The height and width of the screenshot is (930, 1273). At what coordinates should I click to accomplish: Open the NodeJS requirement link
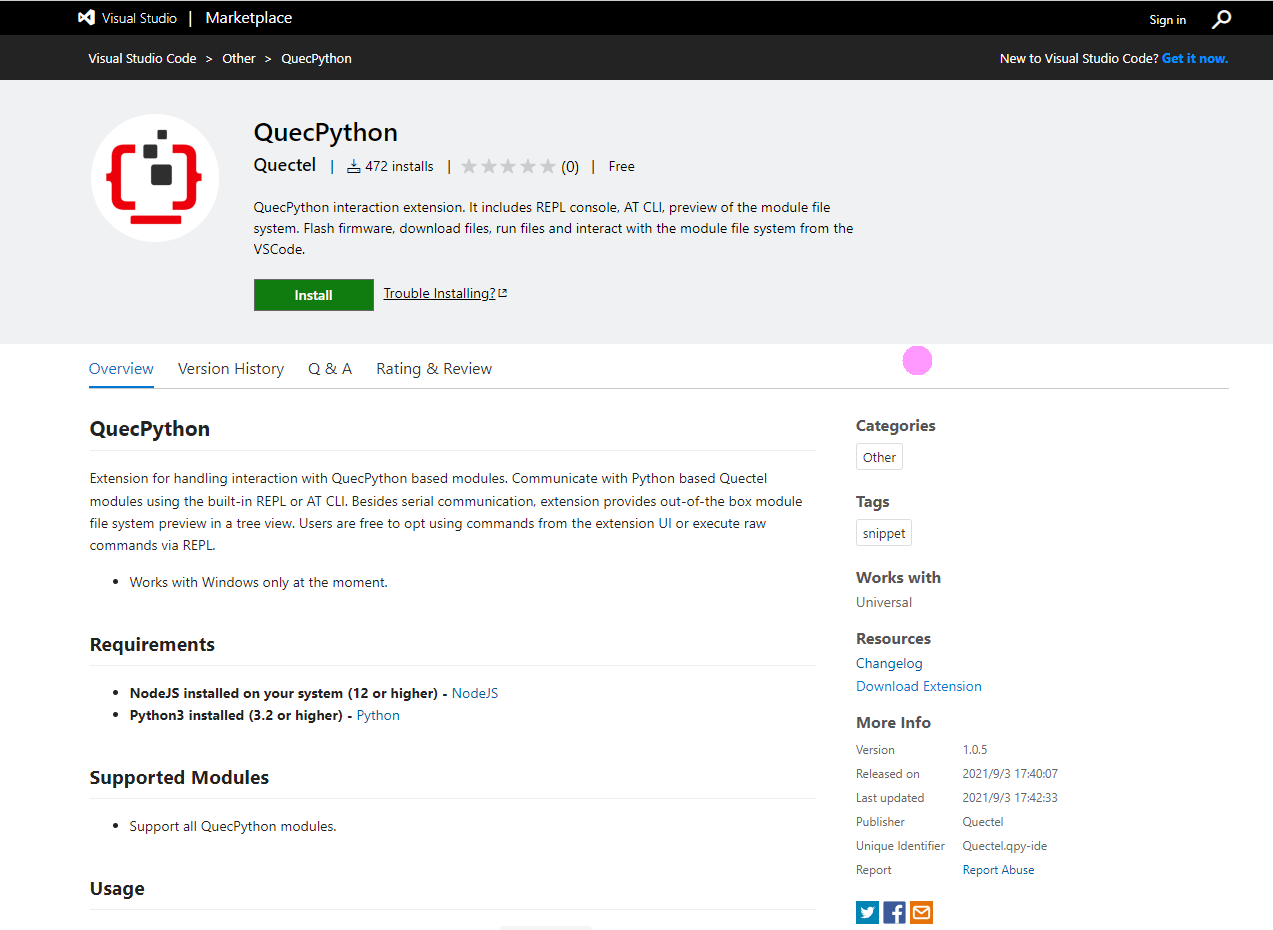(475, 693)
